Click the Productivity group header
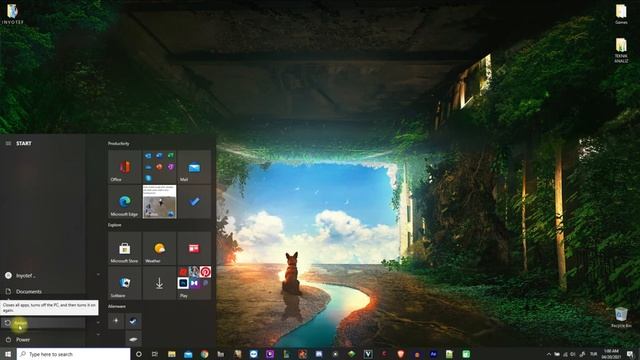The width and height of the screenshot is (640, 360). [118, 143]
